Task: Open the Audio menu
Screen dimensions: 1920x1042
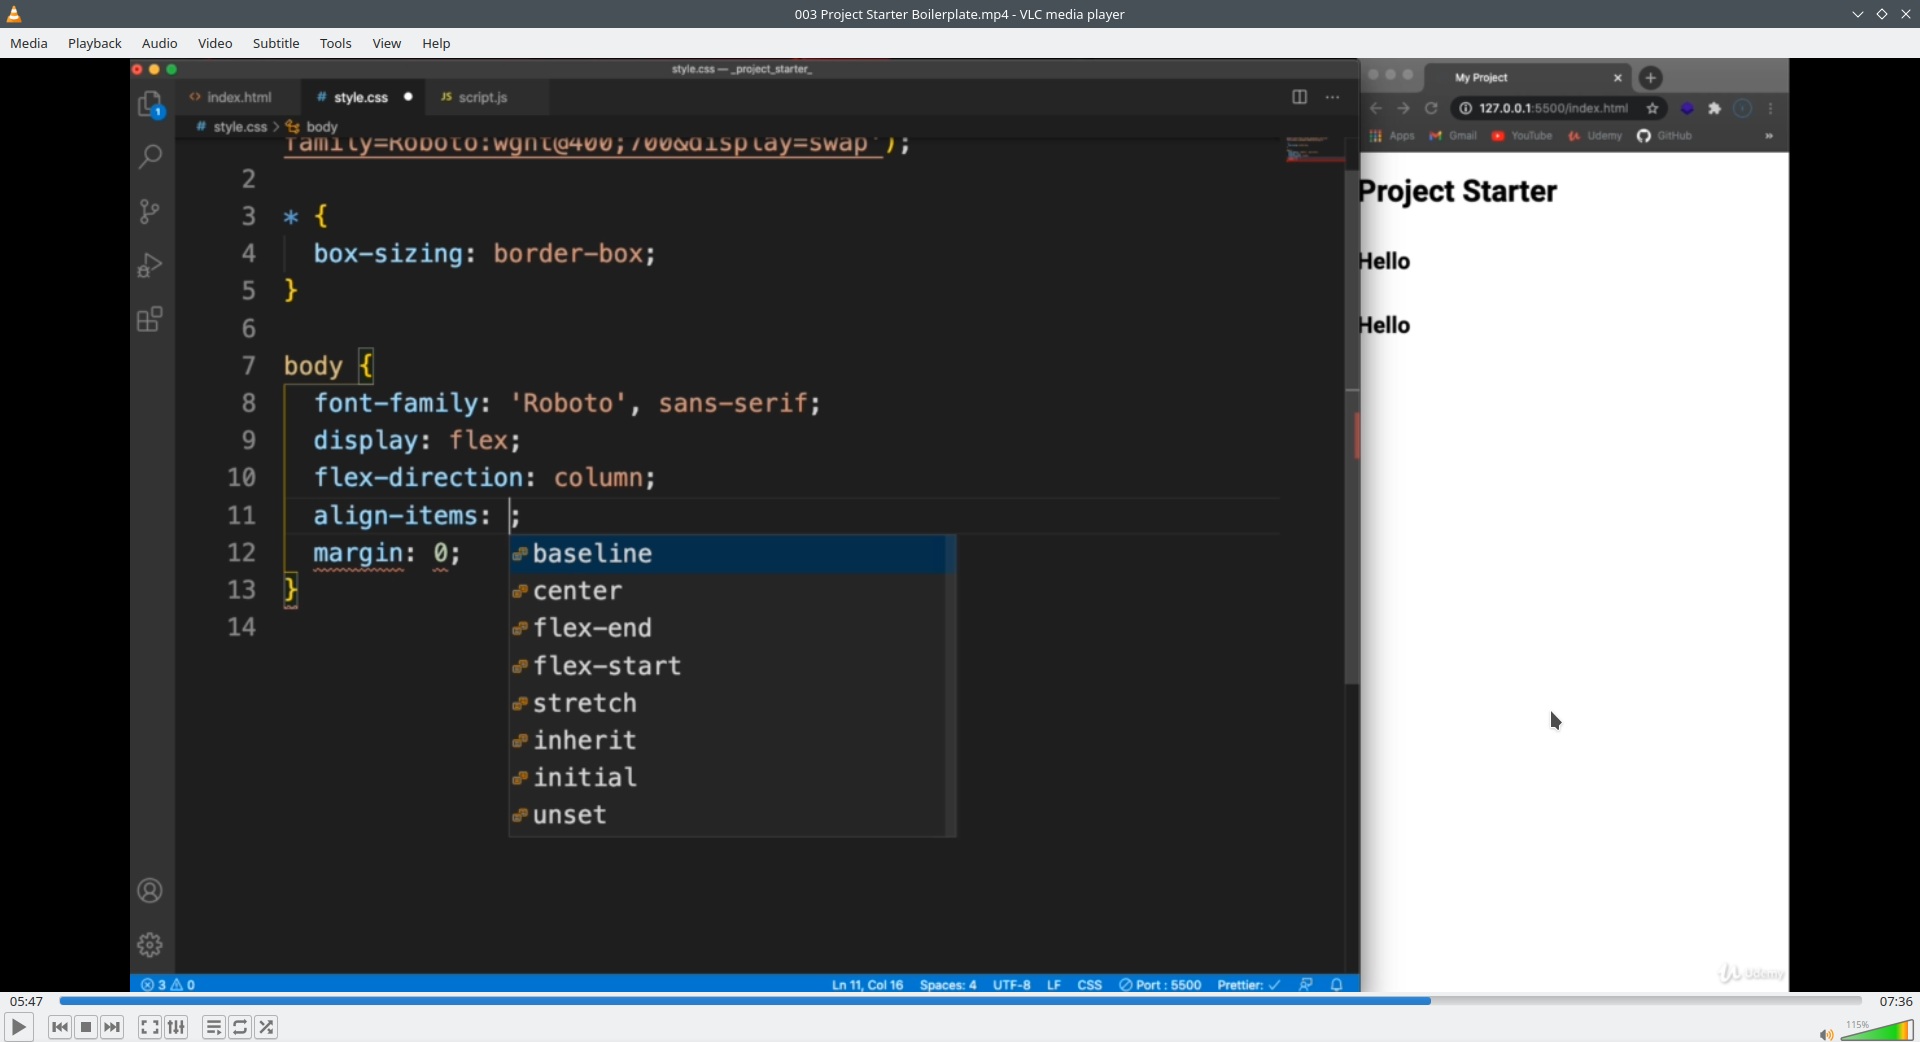Action: 159,43
